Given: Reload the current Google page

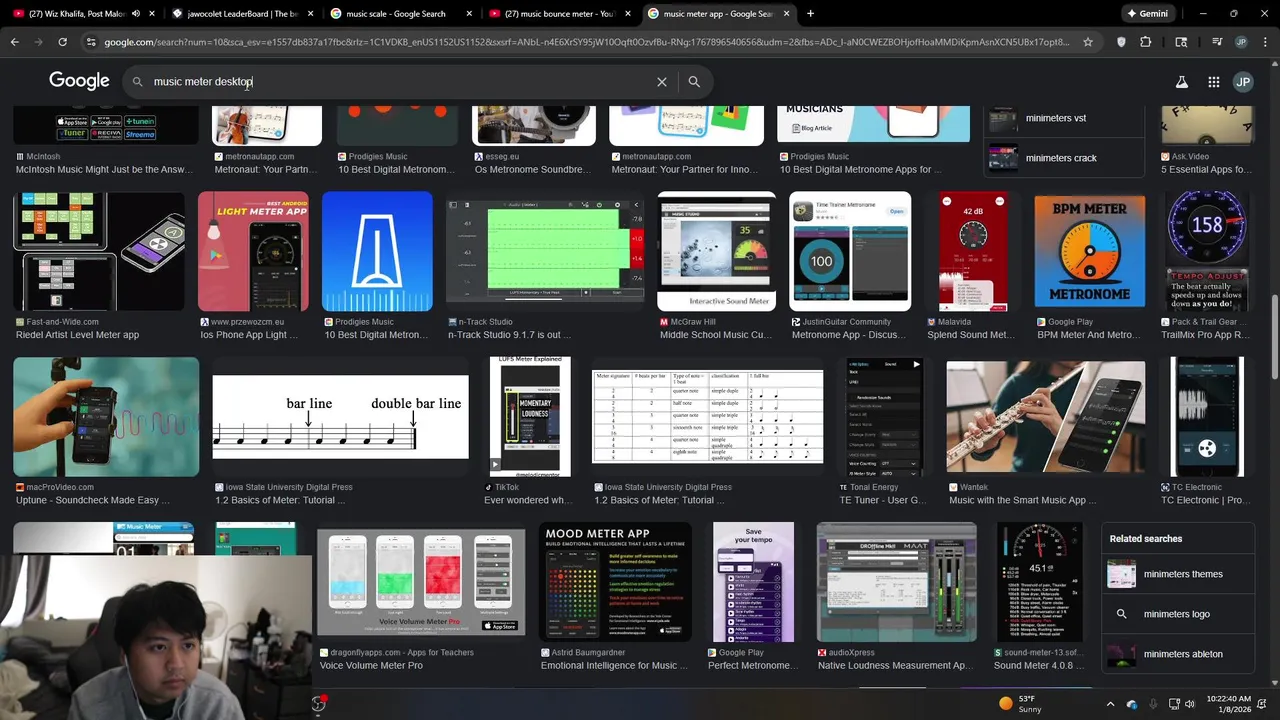Looking at the screenshot, I should (62, 42).
